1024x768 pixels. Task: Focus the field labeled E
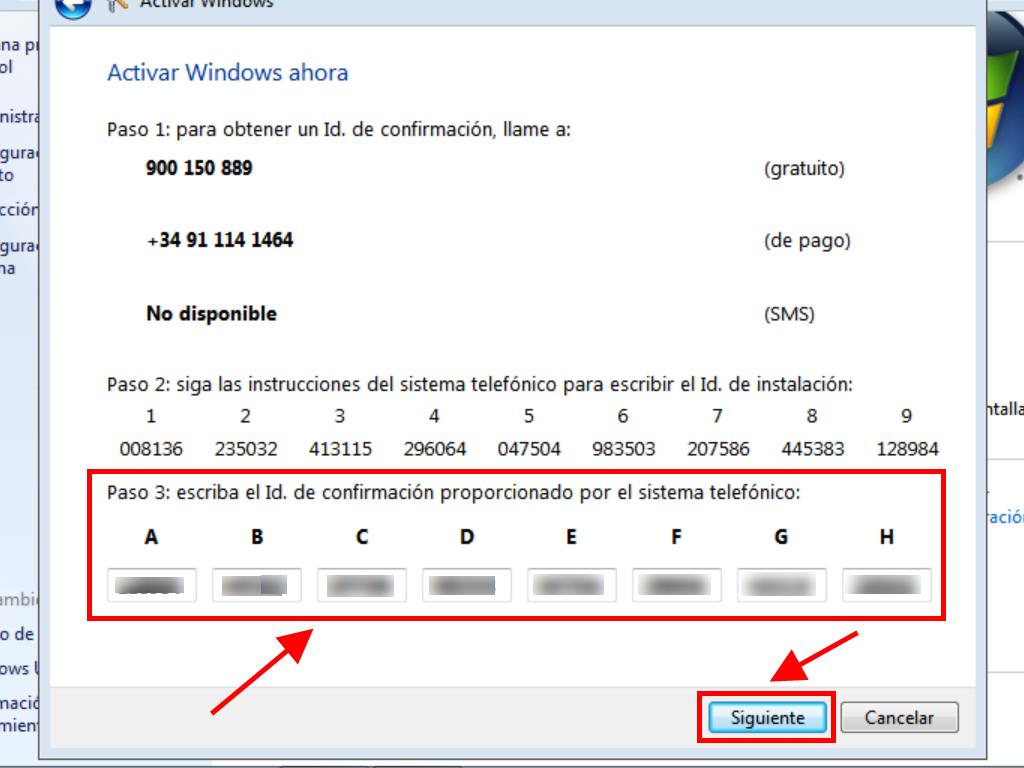572,585
